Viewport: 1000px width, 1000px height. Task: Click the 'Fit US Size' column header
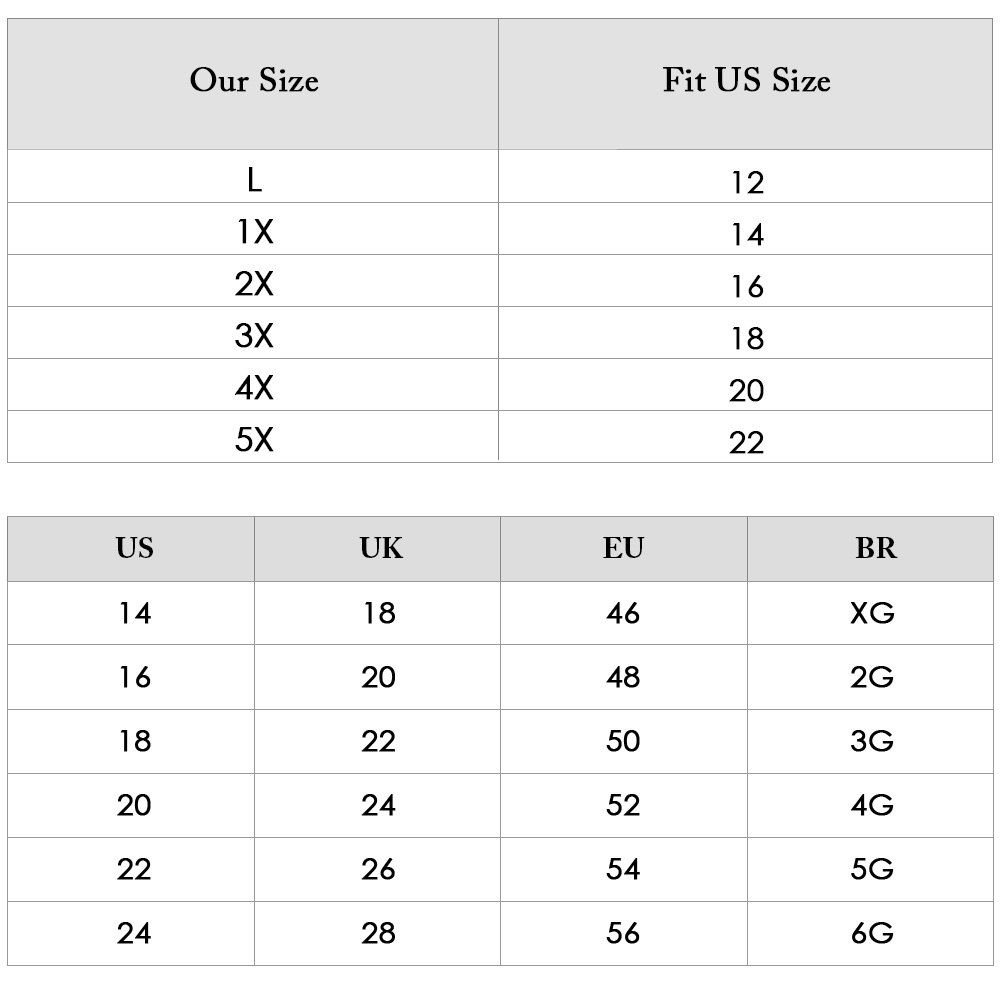tap(746, 80)
